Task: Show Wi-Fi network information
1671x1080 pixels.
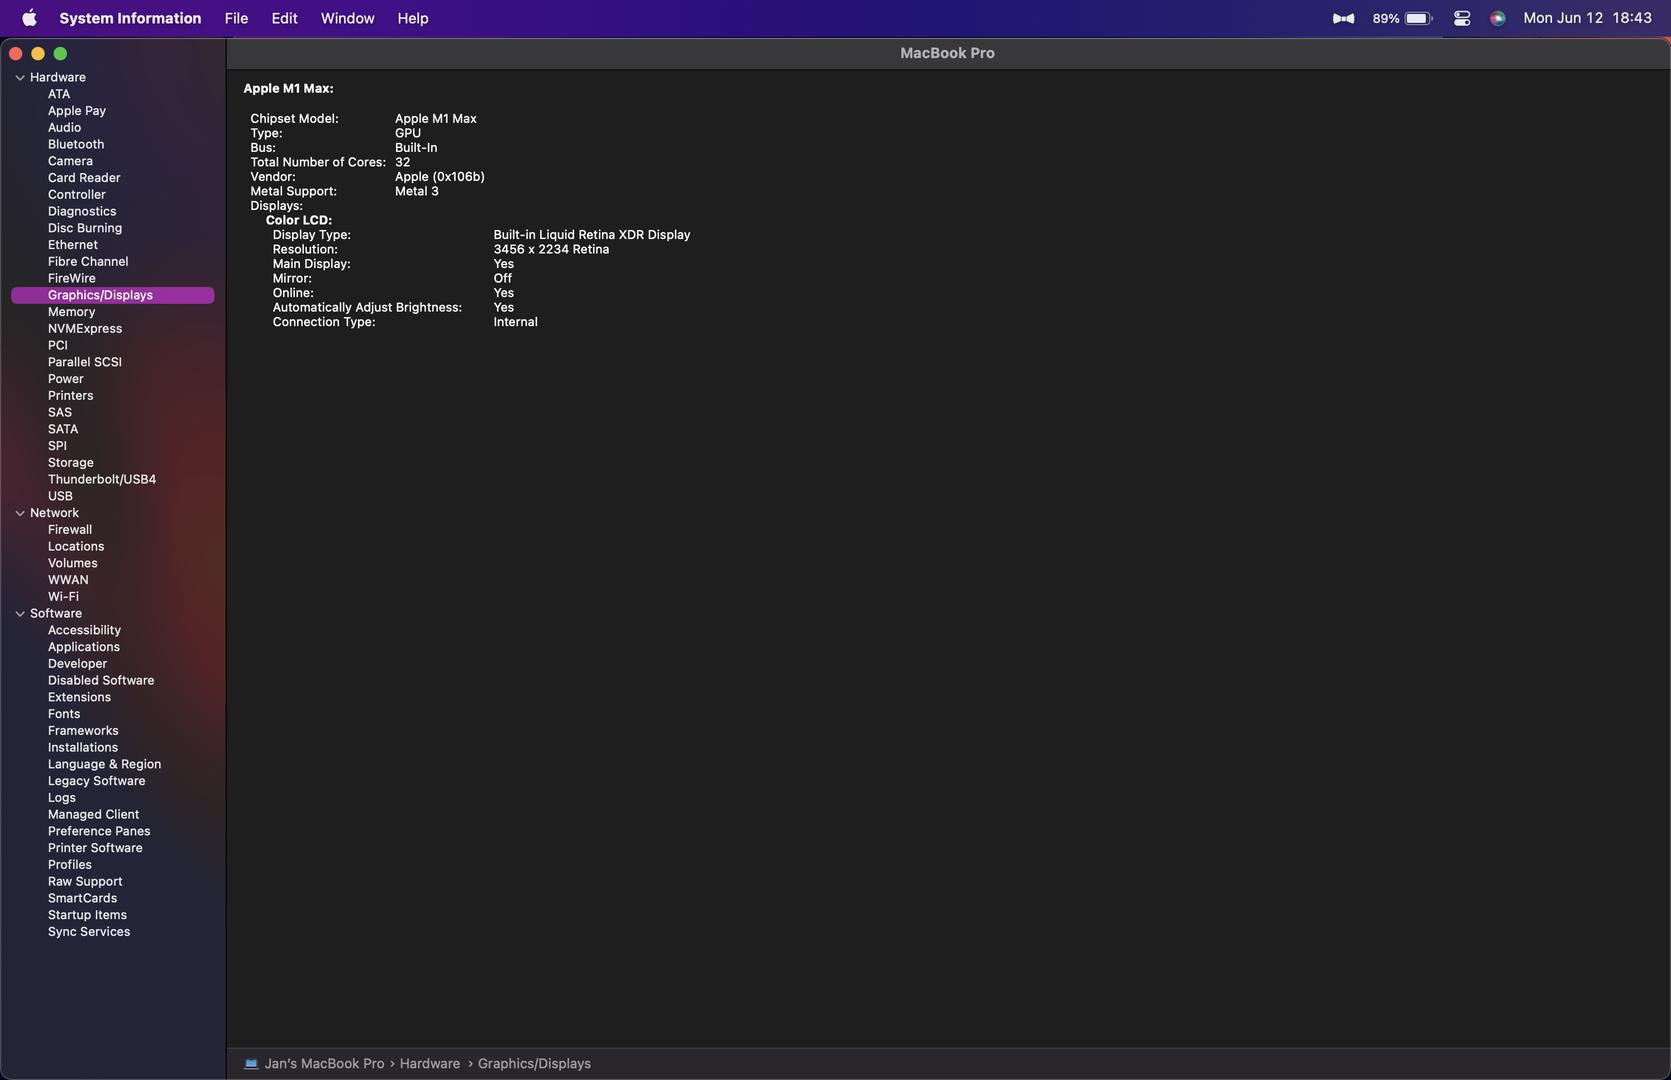Action: 63,597
